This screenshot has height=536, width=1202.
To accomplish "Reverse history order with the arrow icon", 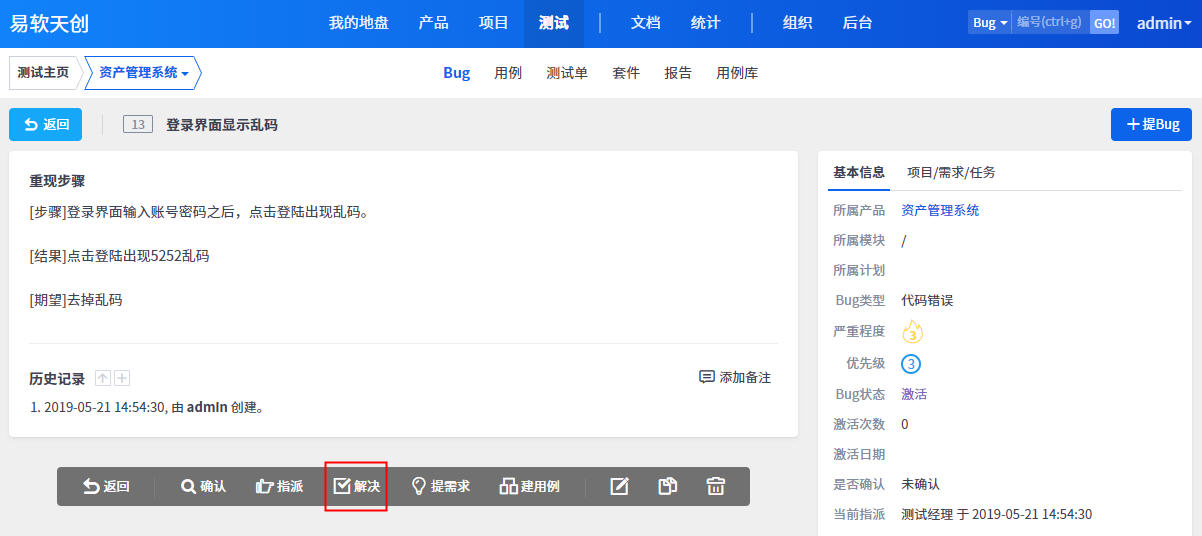I will coord(103,378).
